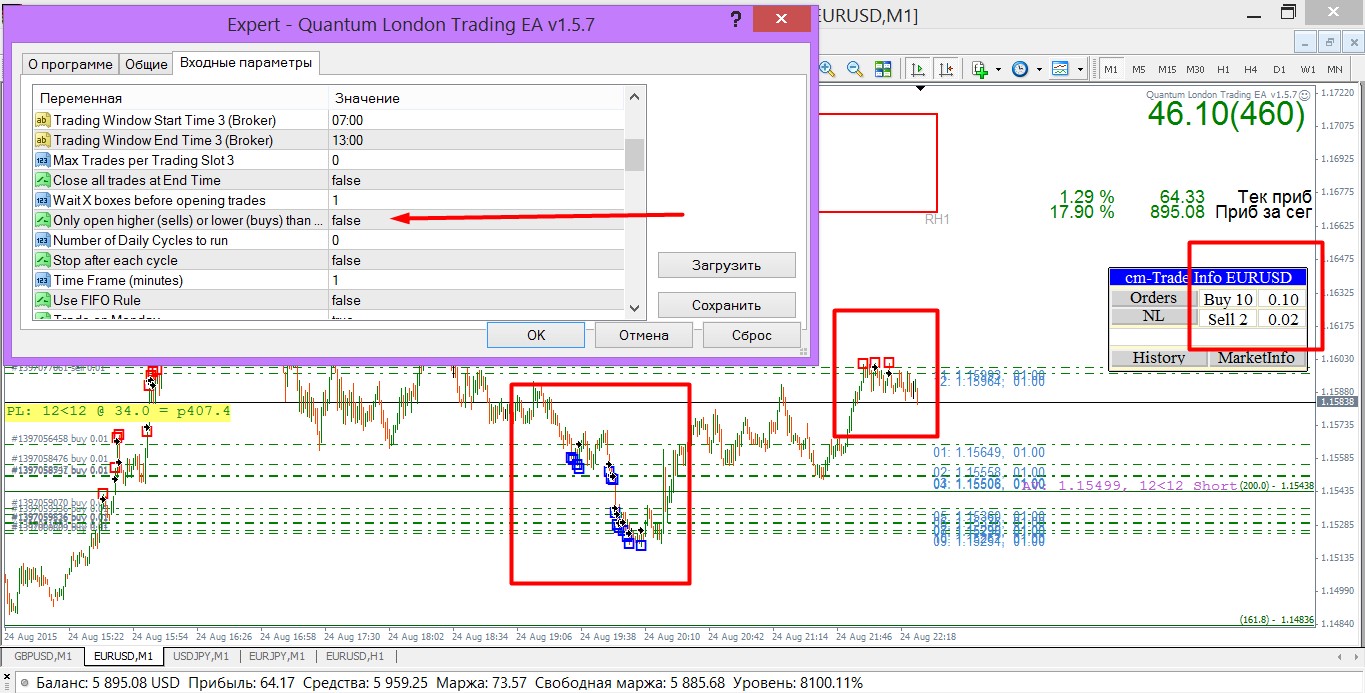Click the Add Indicator icon with green plus
This screenshot has width=1365, height=693.
[979, 69]
